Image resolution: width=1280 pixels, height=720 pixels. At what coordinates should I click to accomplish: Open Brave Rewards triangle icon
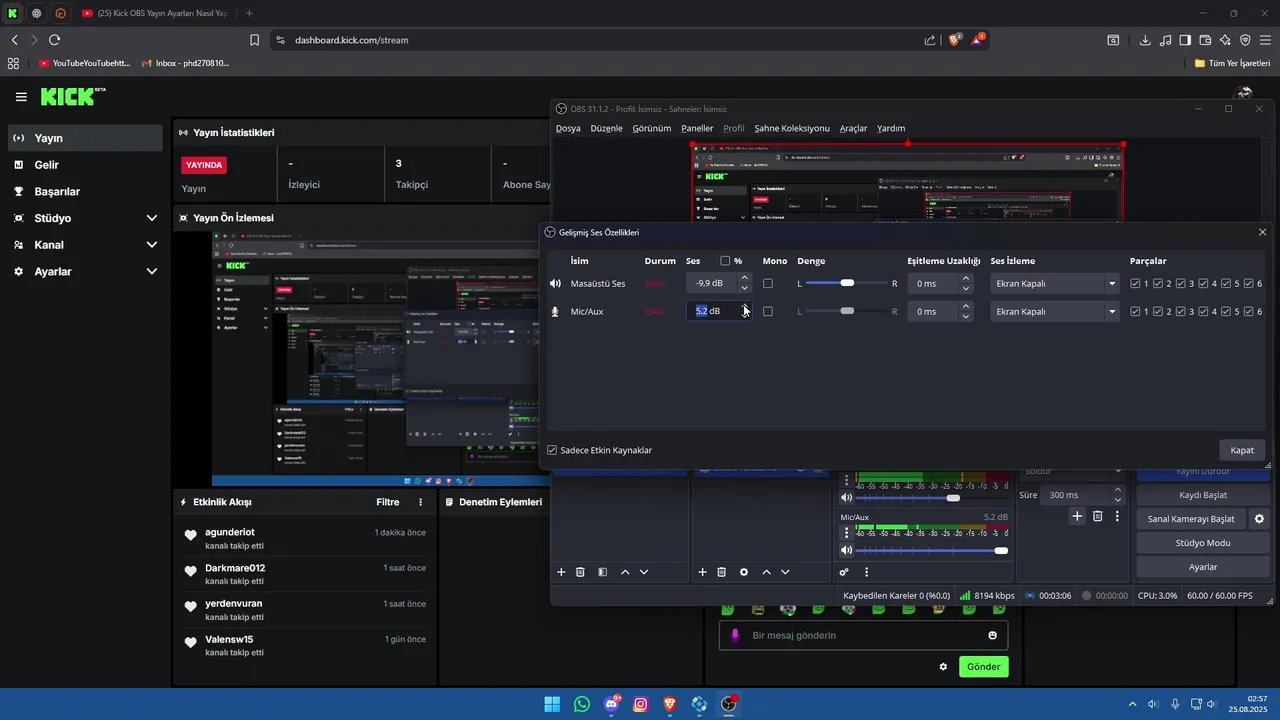[978, 40]
